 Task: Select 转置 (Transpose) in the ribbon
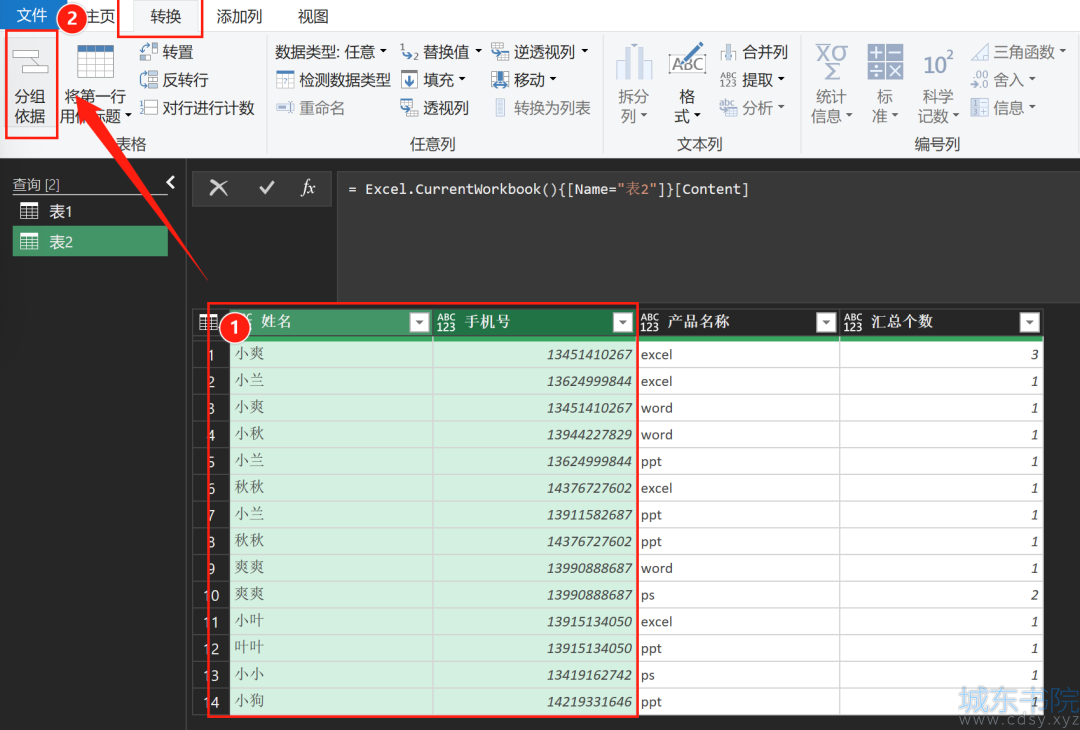166,52
